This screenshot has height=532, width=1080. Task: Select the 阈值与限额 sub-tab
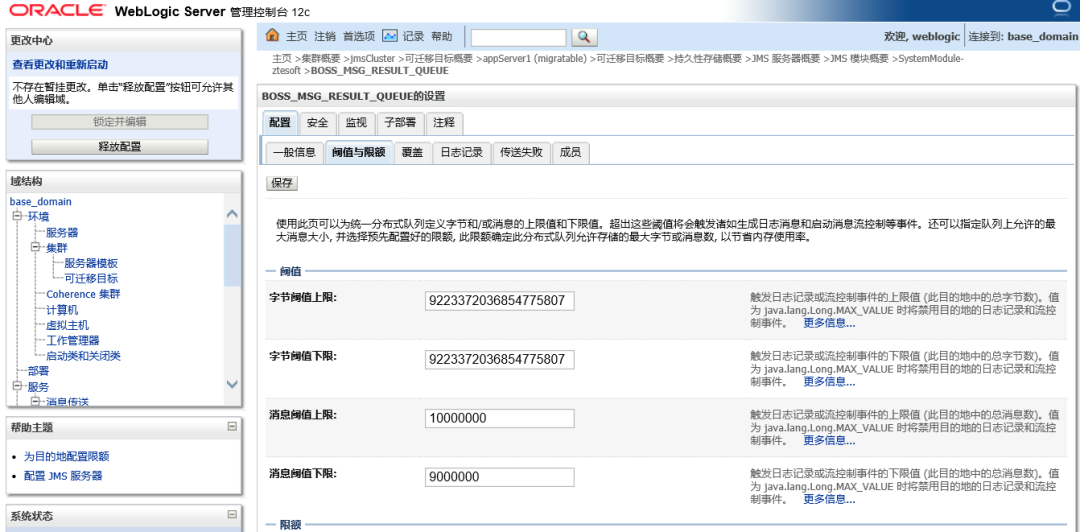point(358,153)
